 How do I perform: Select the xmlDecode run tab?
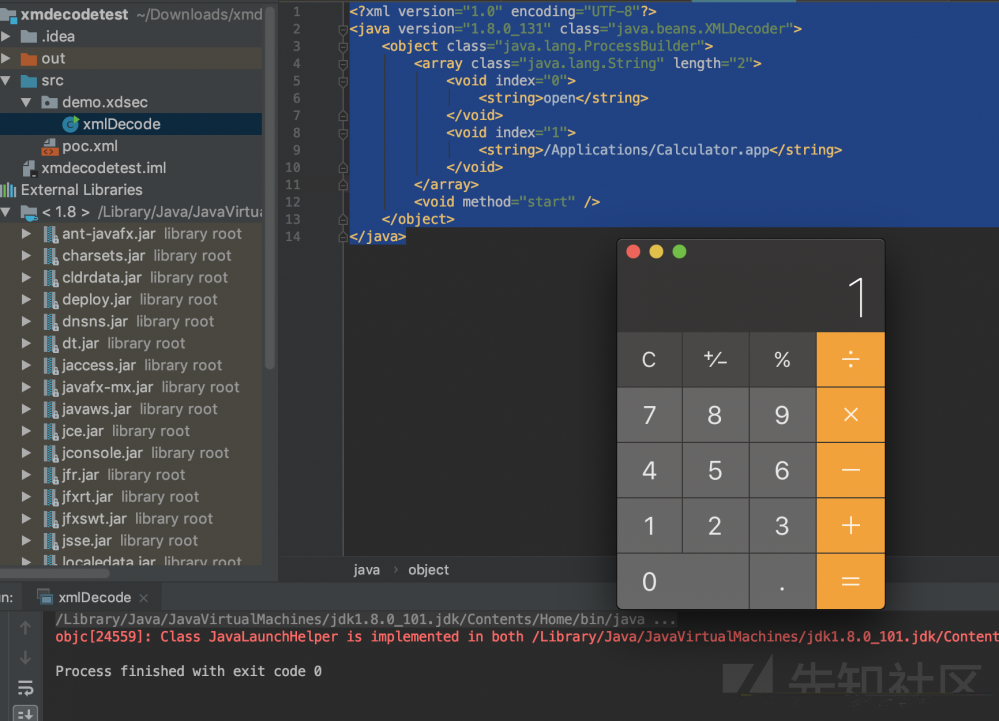pos(94,597)
